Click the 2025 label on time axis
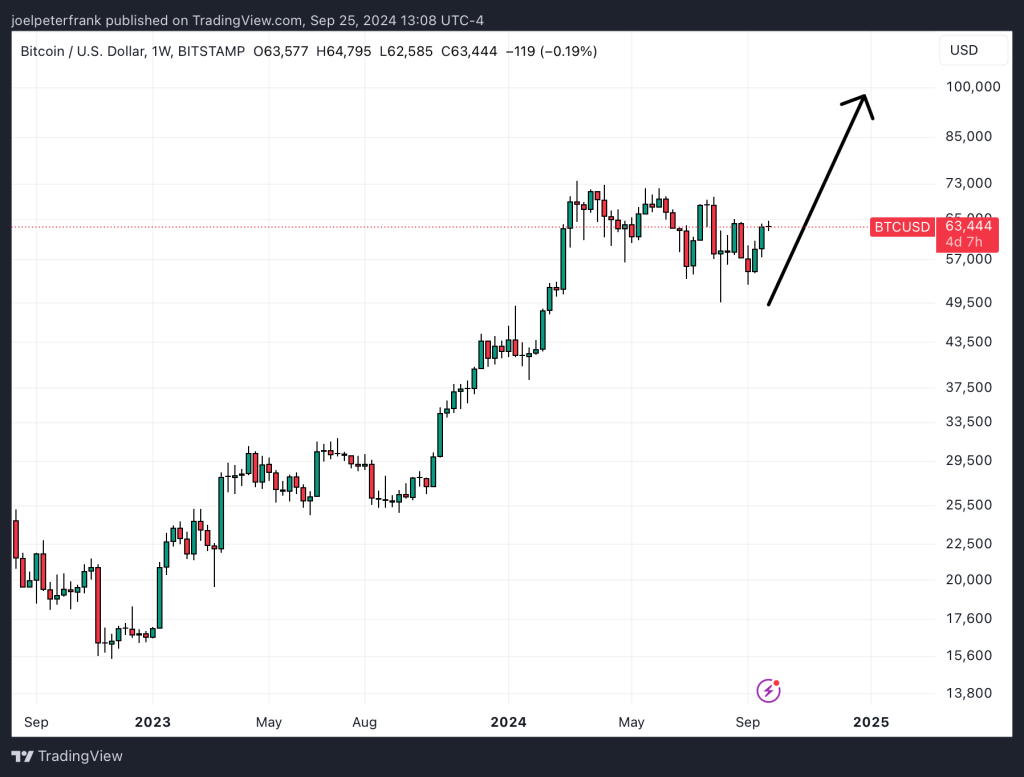Viewport: 1024px width, 777px height. click(x=870, y=722)
